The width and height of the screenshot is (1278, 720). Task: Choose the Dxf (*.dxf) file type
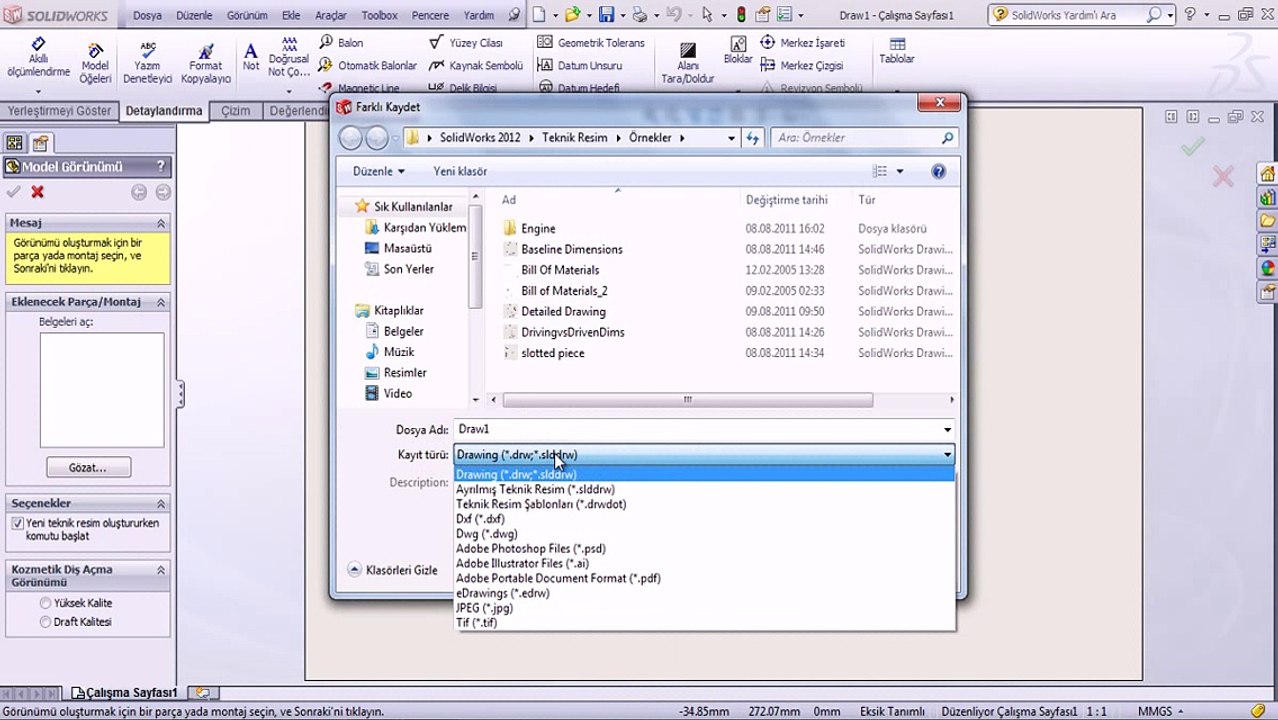480,519
